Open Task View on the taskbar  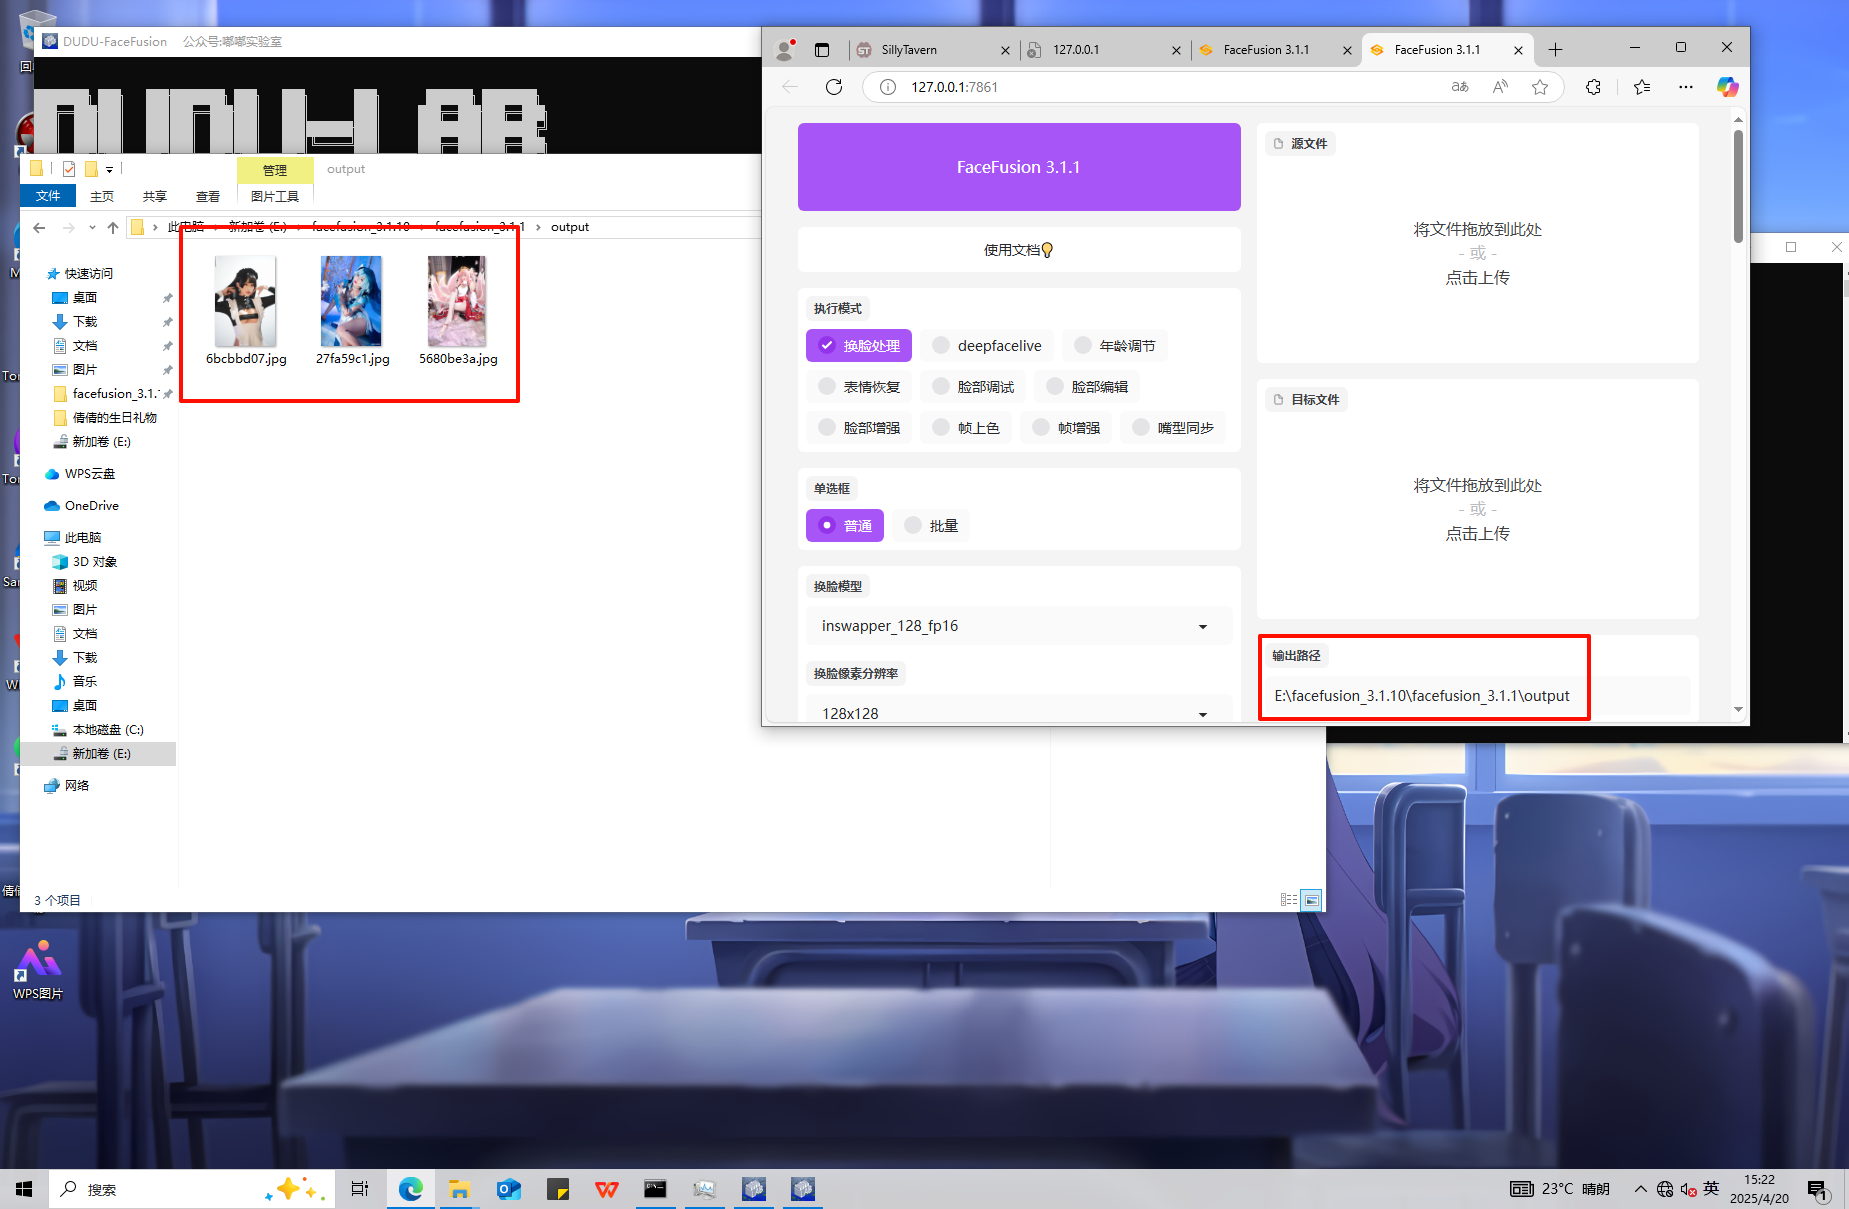[x=360, y=1189]
